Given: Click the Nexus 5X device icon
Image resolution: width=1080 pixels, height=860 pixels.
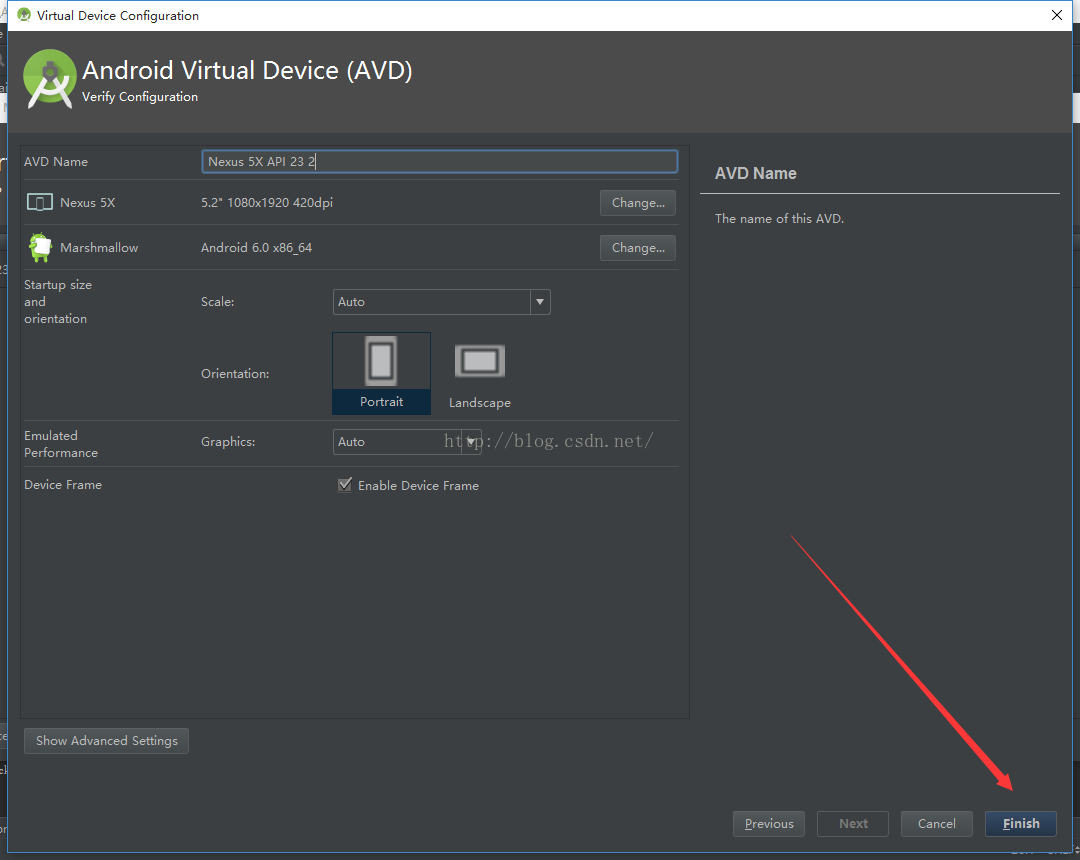Looking at the screenshot, I should pyautogui.click(x=39, y=202).
